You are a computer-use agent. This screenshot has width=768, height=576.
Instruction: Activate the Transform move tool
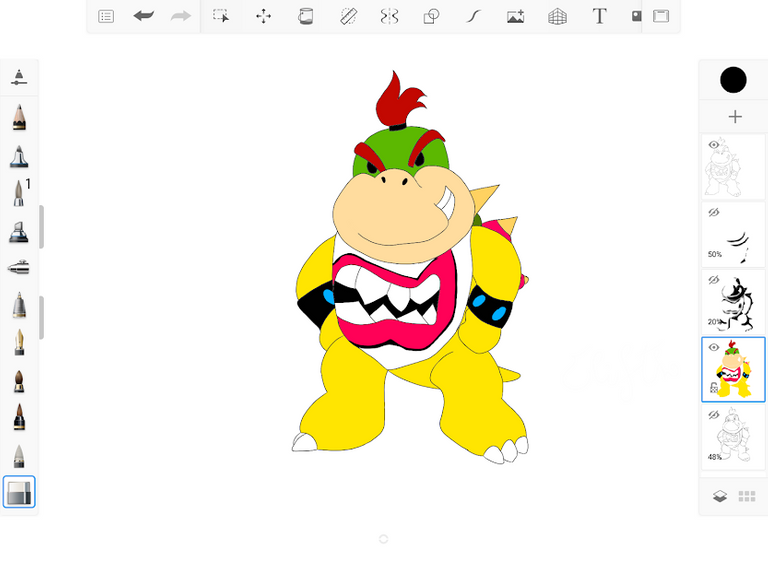[x=264, y=16]
